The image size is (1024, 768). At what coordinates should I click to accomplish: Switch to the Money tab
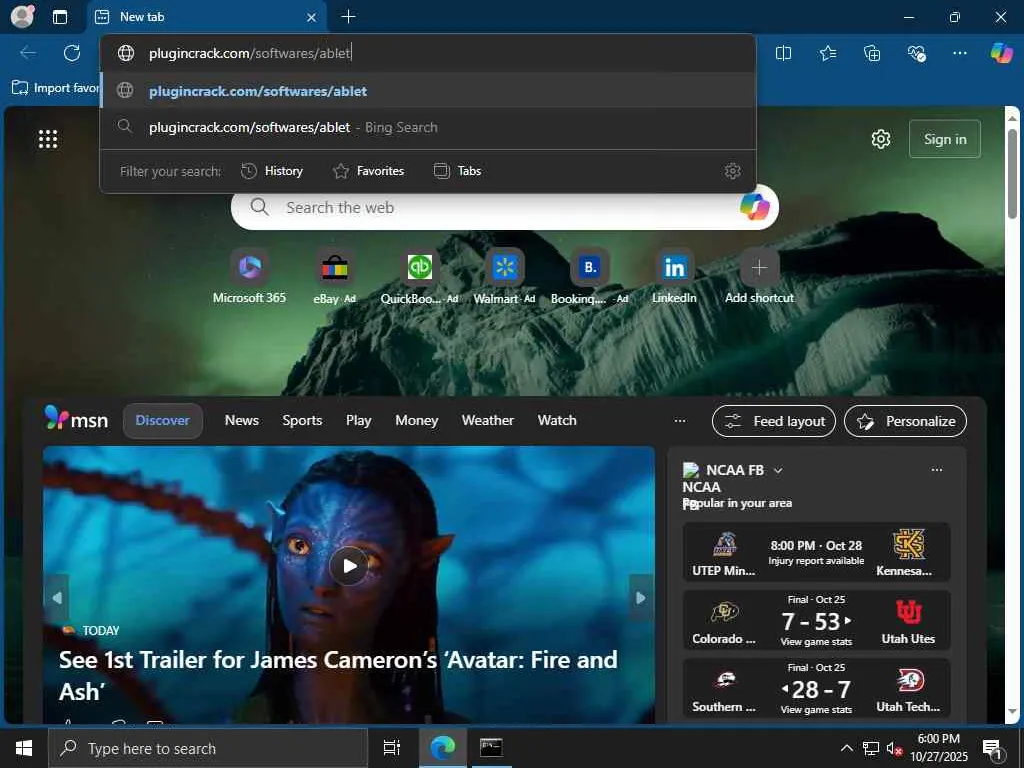point(417,421)
